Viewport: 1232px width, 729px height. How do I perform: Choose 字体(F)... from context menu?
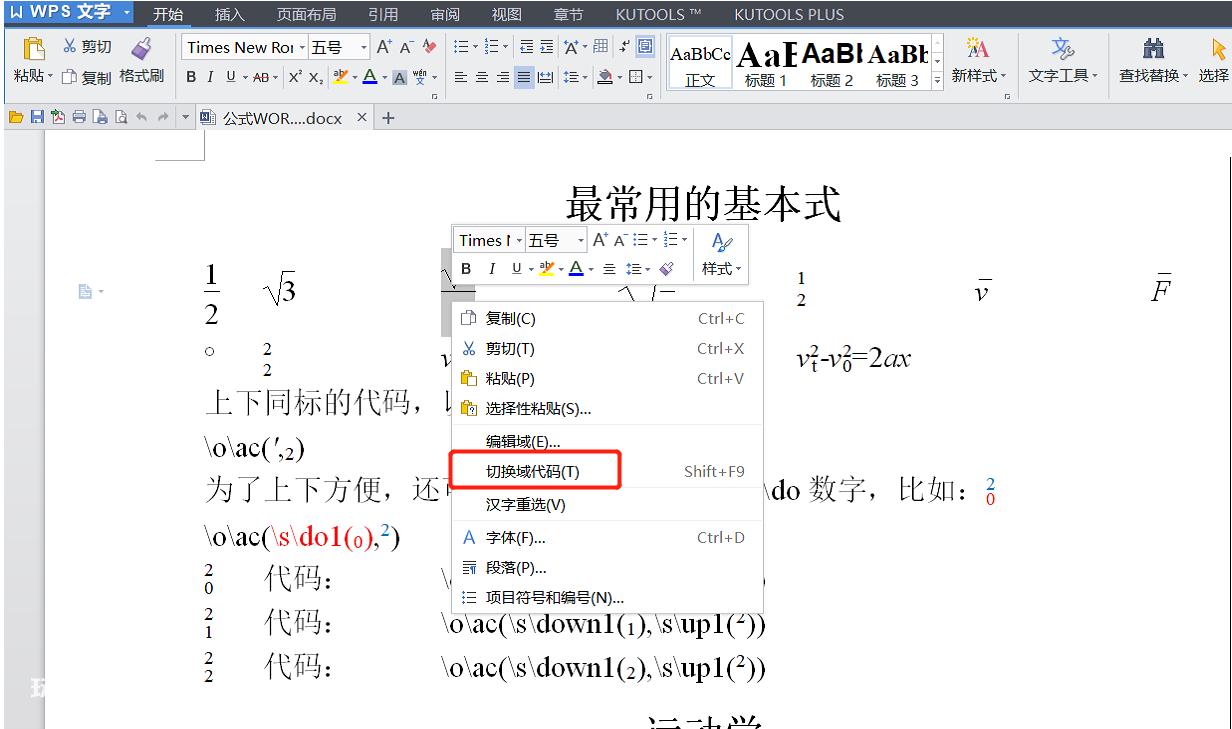point(607,538)
